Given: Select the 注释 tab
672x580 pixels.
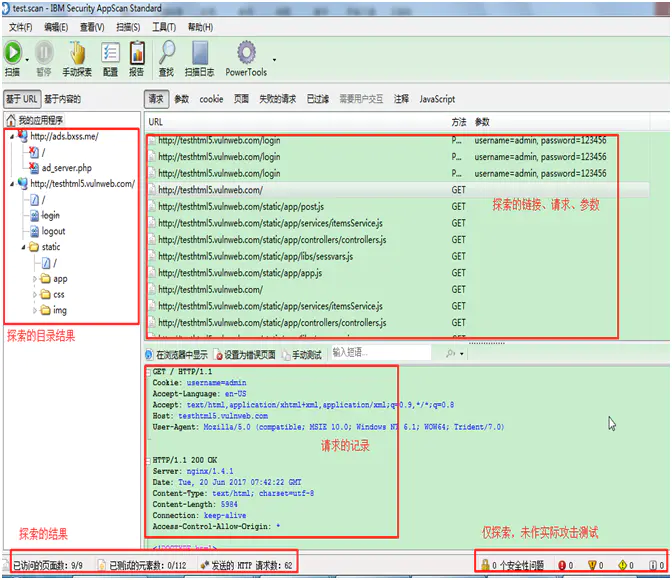Looking at the screenshot, I should (401, 99).
